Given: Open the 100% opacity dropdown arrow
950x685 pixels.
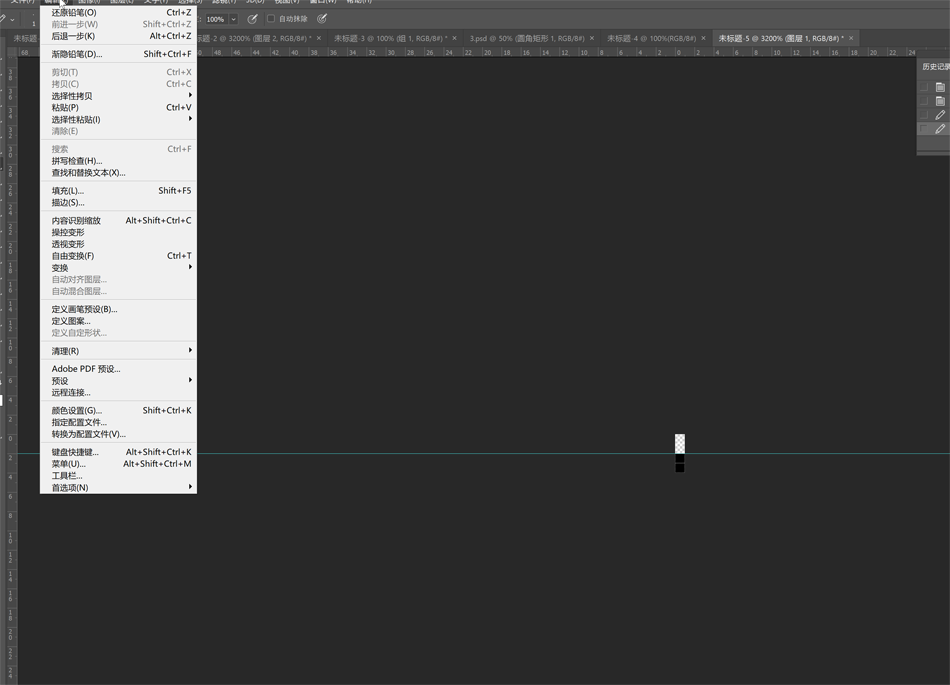Looking at the screenshot, I should pos(233,19).
